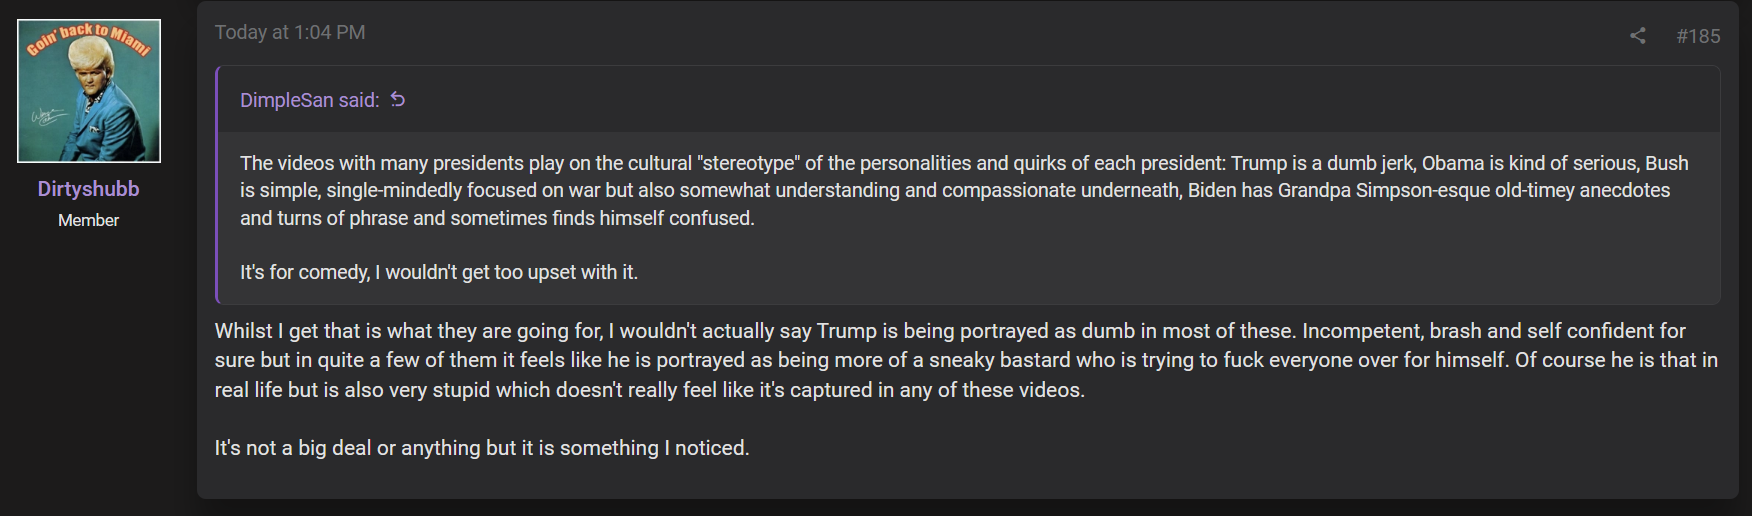Click the 'DimpleSan said:' quote attribution
This screenshot has height=516, width=1752.
tap(310, 100)
